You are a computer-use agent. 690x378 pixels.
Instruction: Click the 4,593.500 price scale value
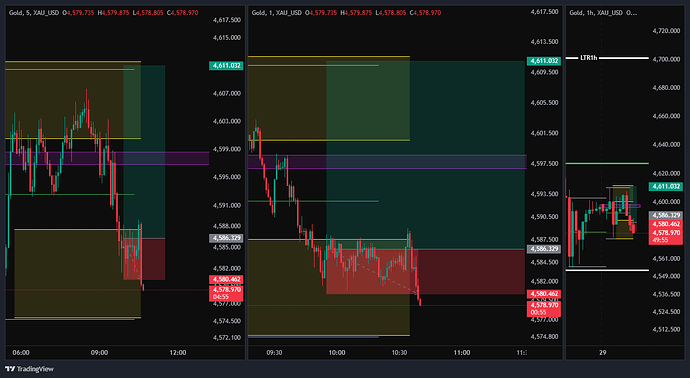pyautogui.click(x=544, y=194)
